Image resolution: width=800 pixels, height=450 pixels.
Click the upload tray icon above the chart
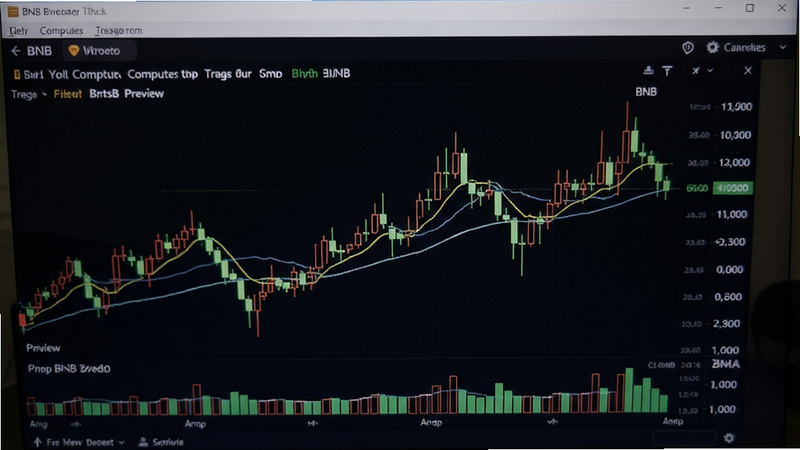(x=648, y=70)
